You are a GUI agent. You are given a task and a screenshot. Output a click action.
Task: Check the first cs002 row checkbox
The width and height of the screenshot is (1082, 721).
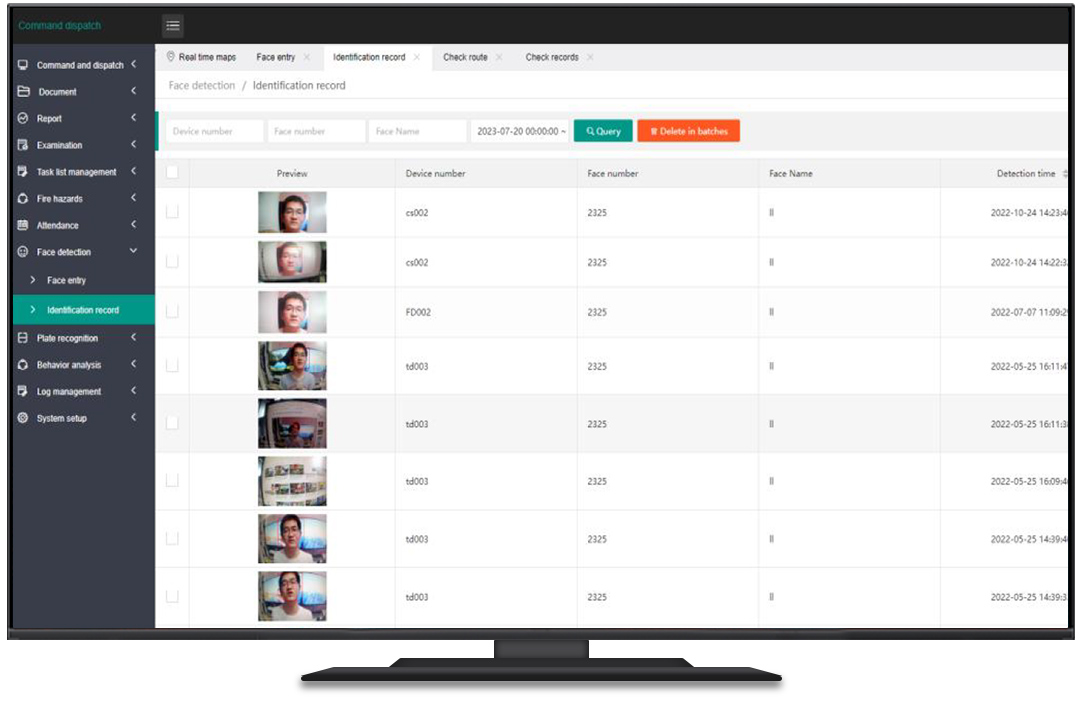(x=172, y=212)
